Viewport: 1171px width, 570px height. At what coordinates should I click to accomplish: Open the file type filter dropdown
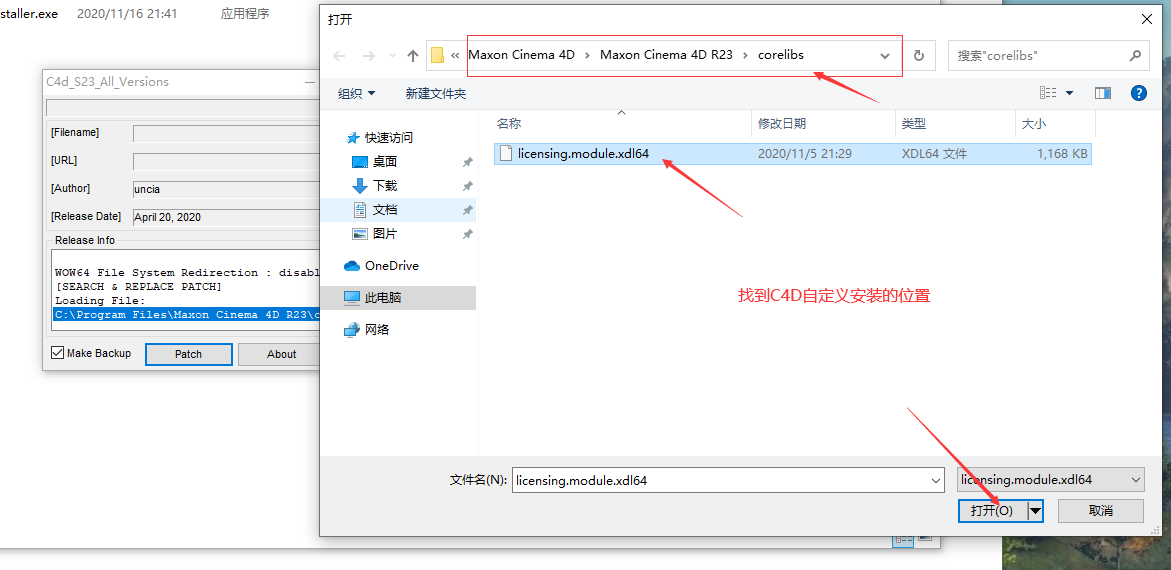[1050, 480]
